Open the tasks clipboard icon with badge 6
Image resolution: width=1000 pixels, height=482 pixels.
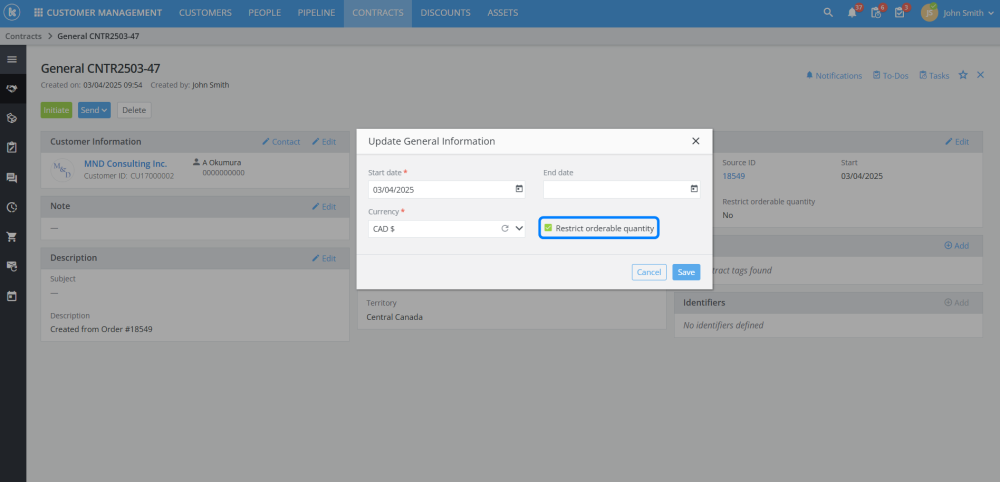click(x=876, y=13)
